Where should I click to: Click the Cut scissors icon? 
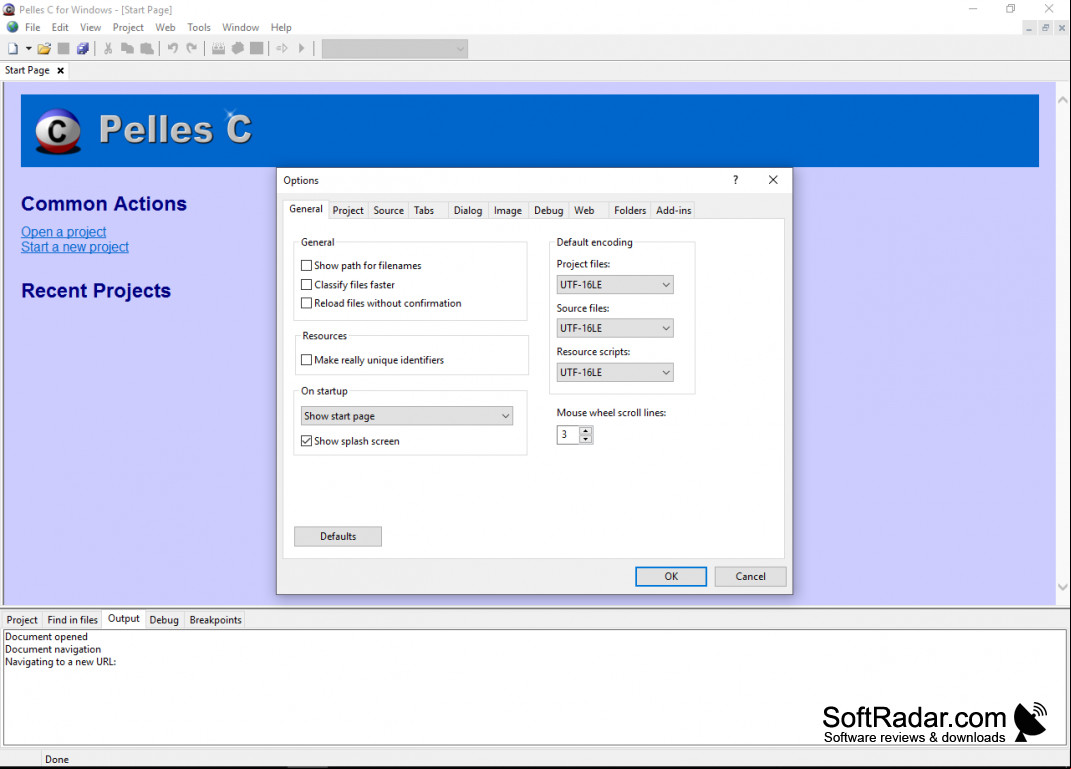108,48
